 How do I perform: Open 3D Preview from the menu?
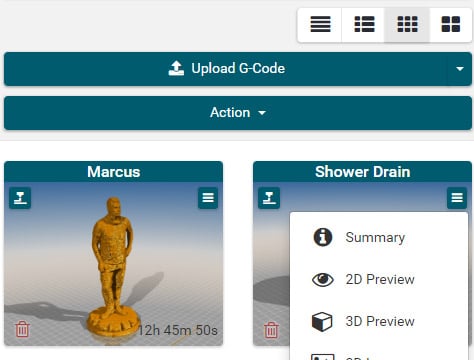[379, 321]
